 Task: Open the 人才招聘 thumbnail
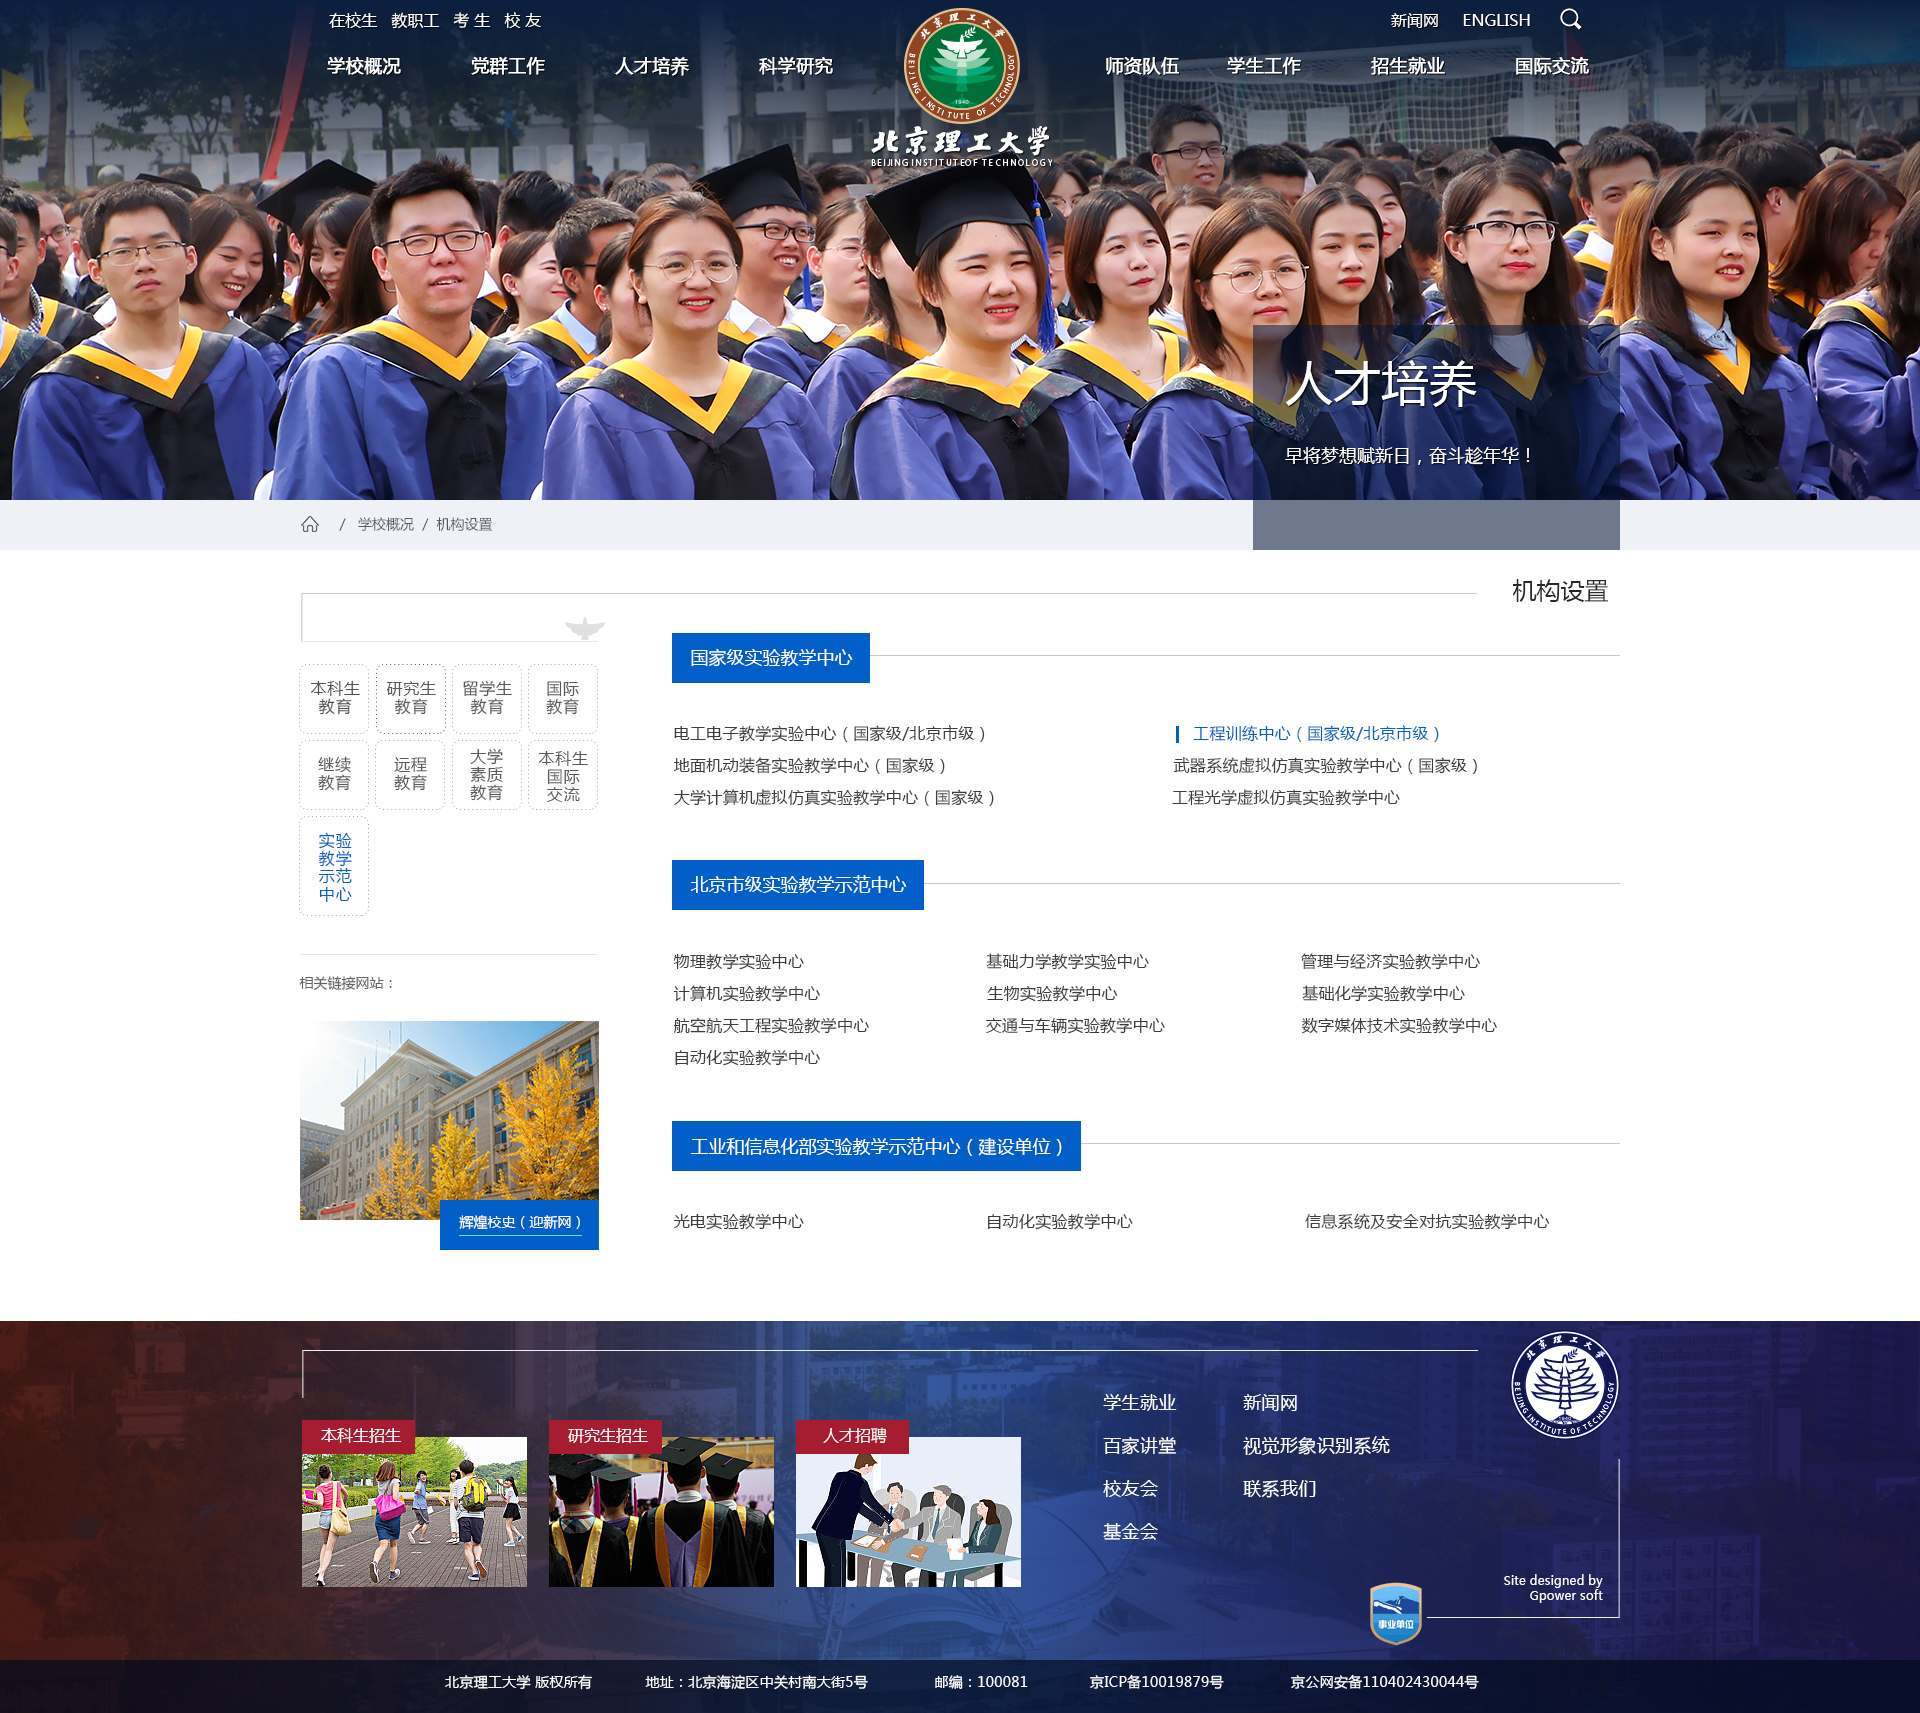point(908,1510)
